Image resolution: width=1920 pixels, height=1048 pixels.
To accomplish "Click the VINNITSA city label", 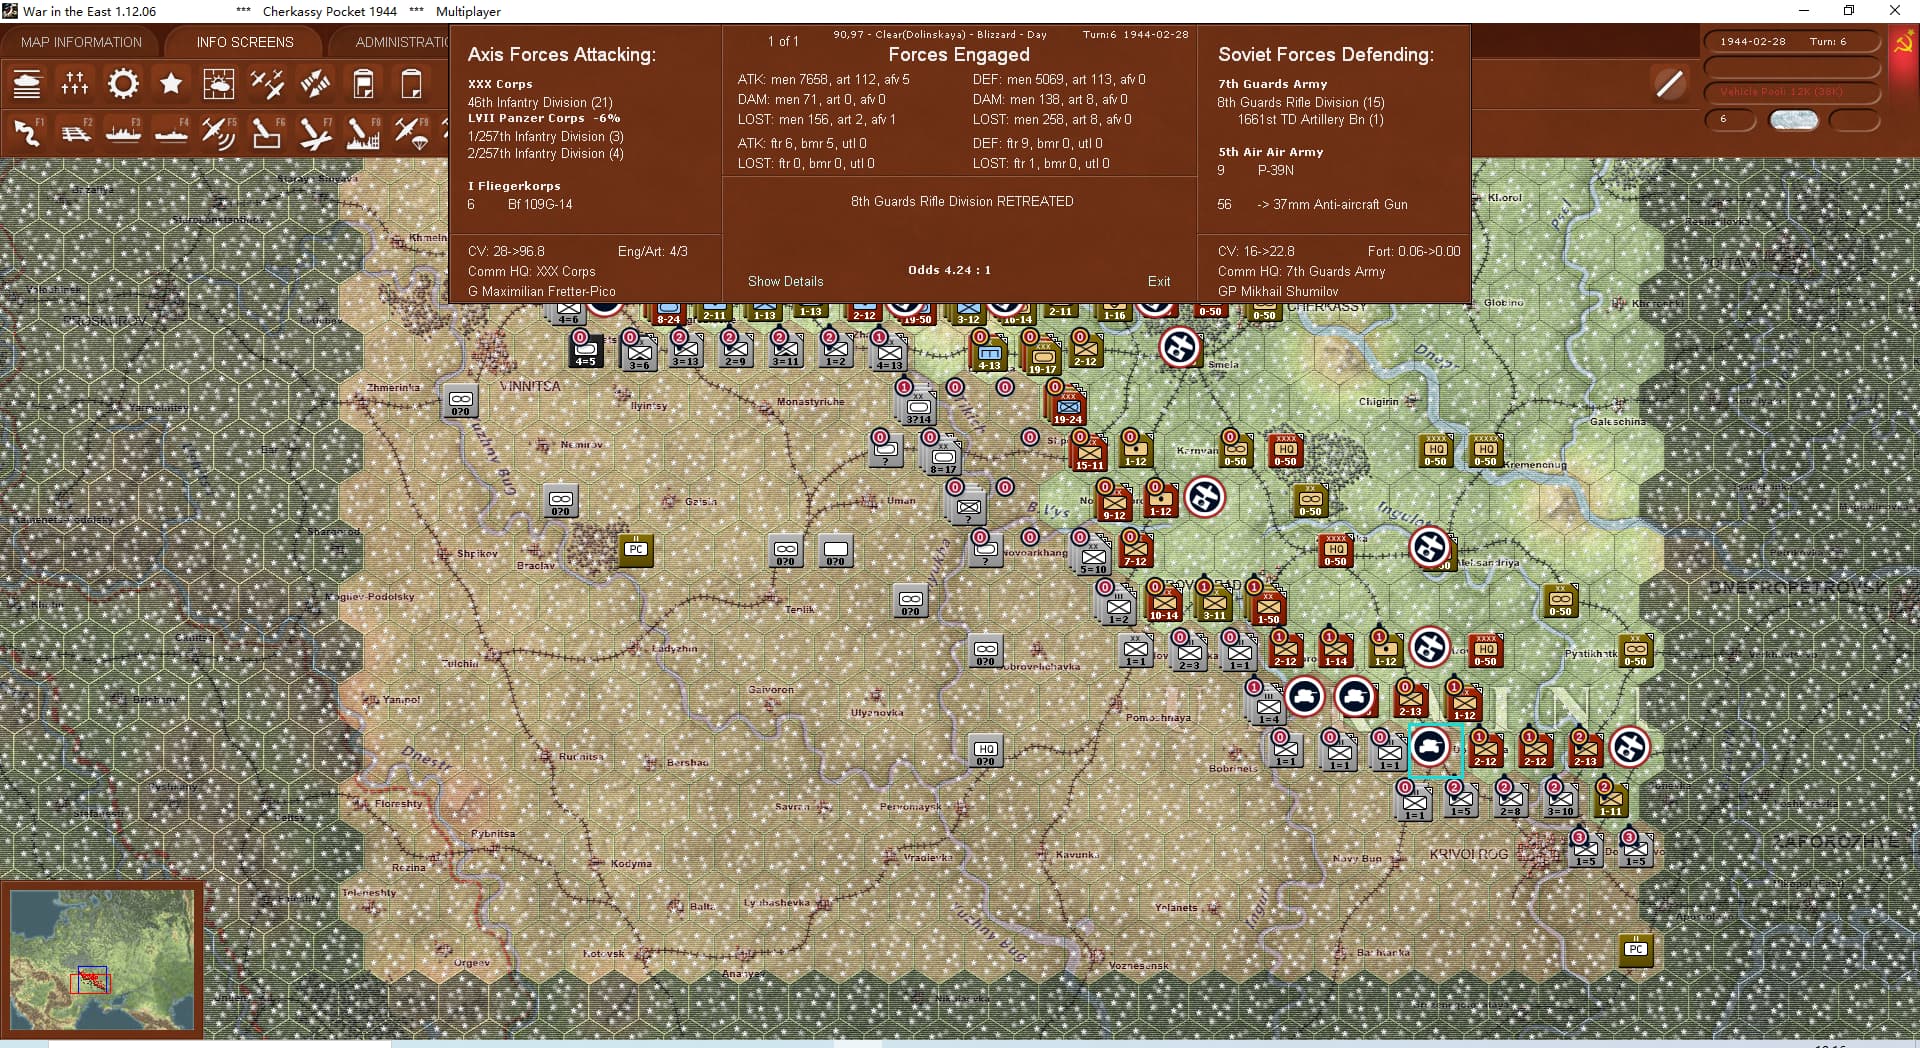I will [530, 386].
